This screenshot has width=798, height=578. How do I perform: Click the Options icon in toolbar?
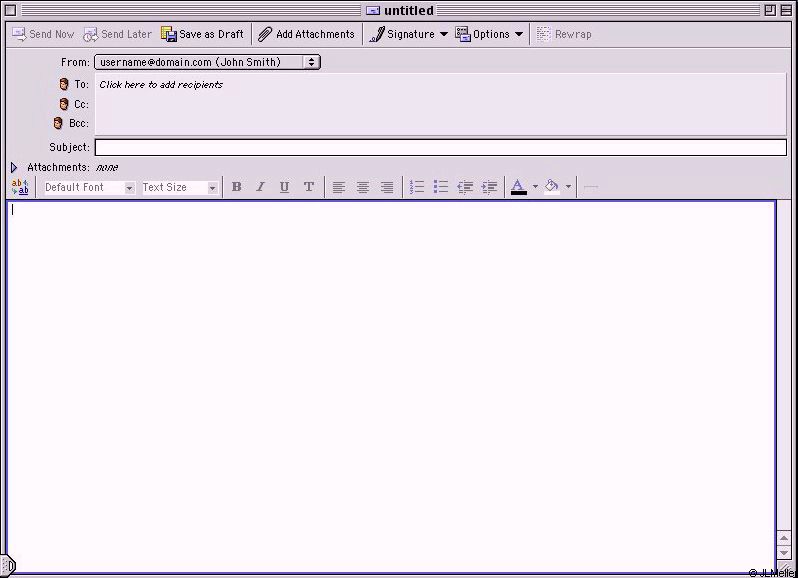pyautogui.click(x=463, y=34)
